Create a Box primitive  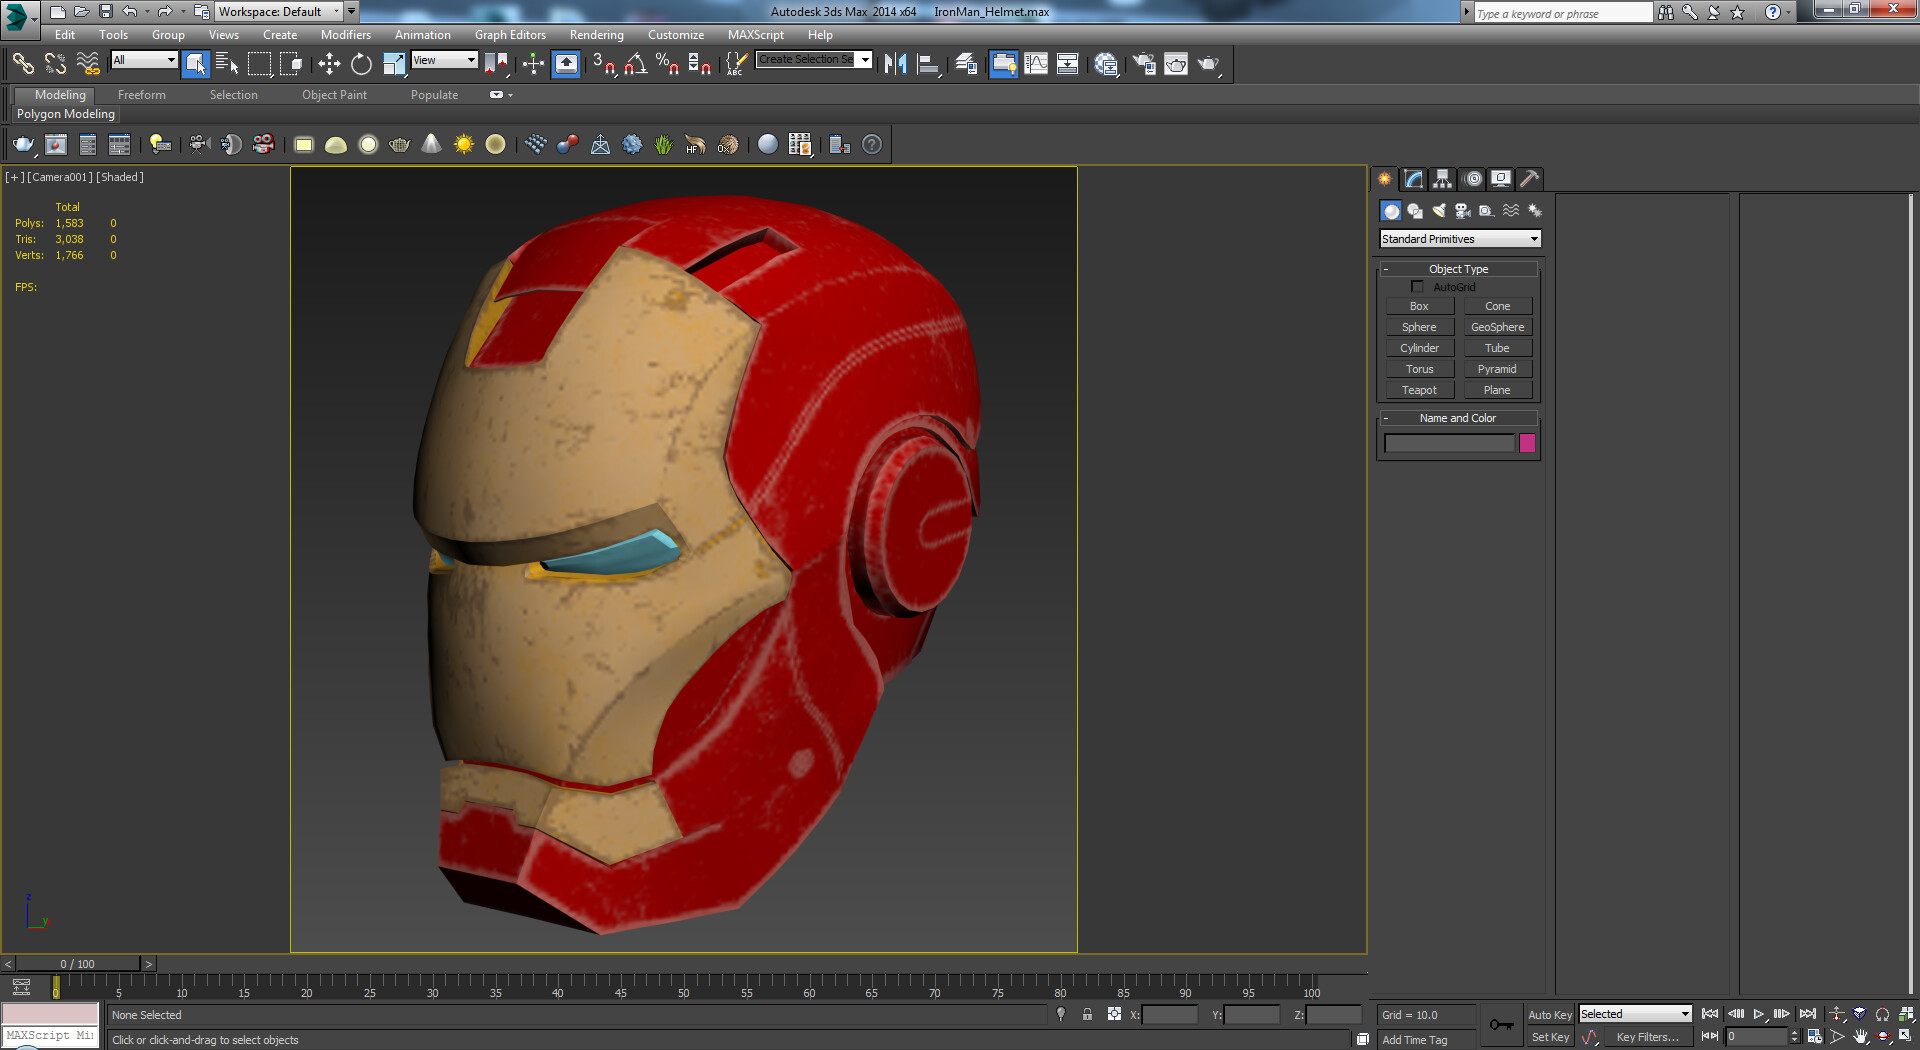point(1419,306)
